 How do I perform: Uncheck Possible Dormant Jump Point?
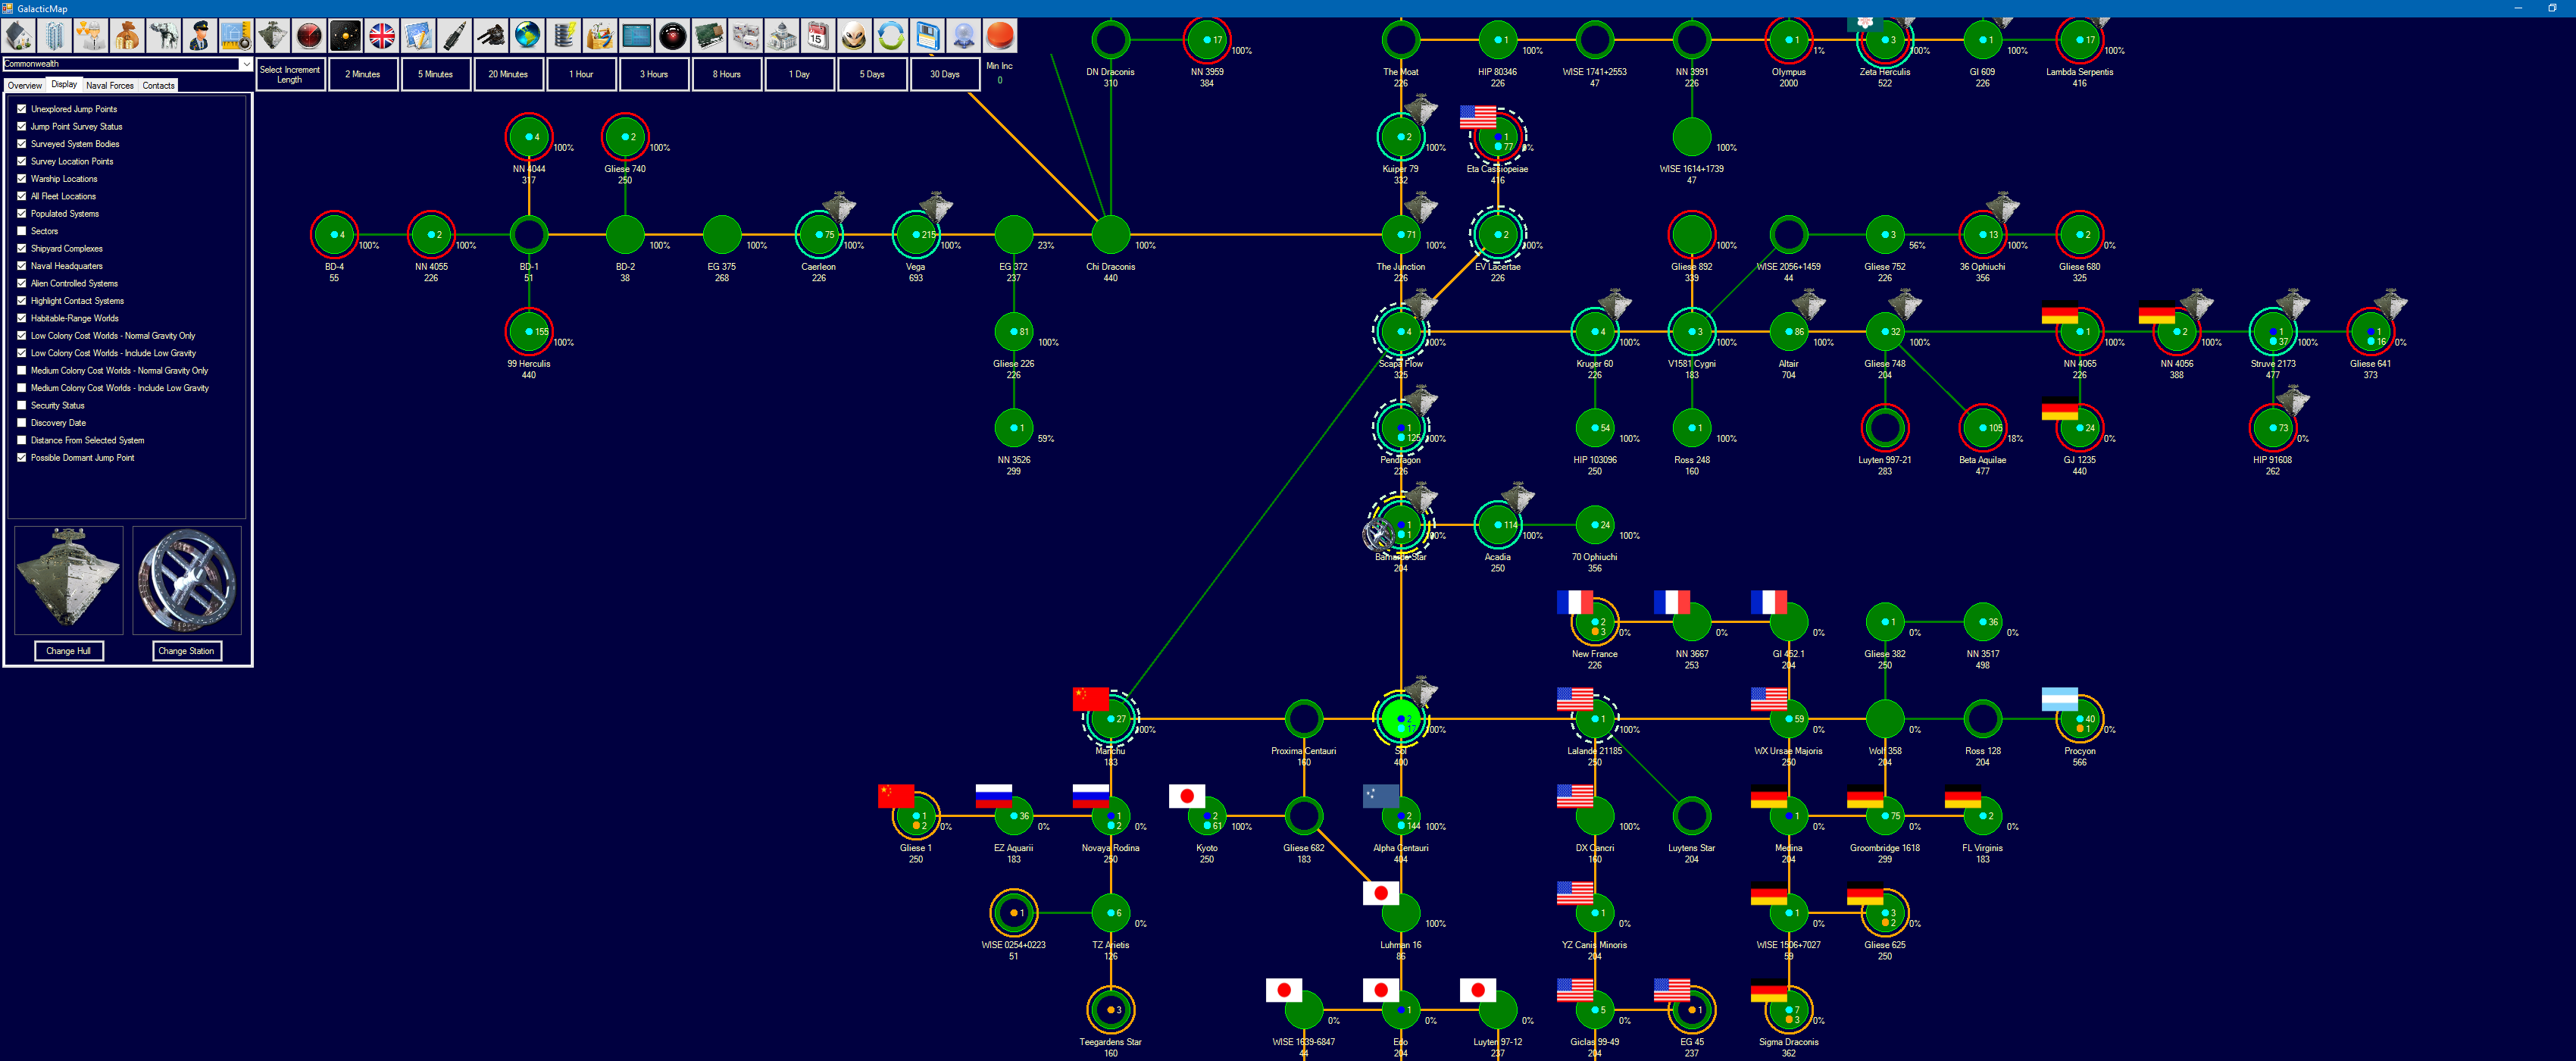click(x=22, y=457)
